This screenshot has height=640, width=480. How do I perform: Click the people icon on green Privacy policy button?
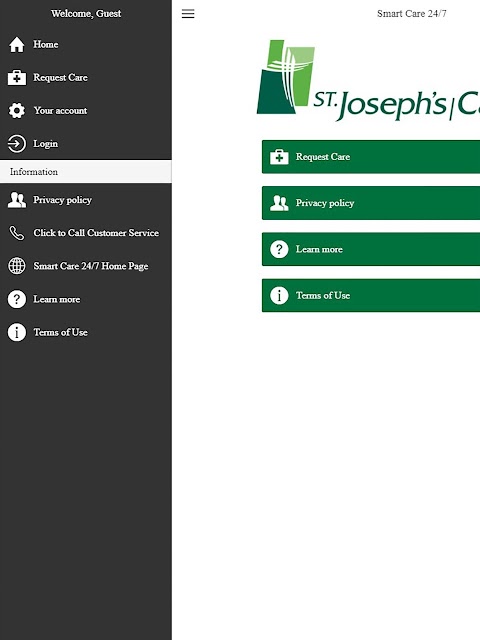click(x=279, y=203)
